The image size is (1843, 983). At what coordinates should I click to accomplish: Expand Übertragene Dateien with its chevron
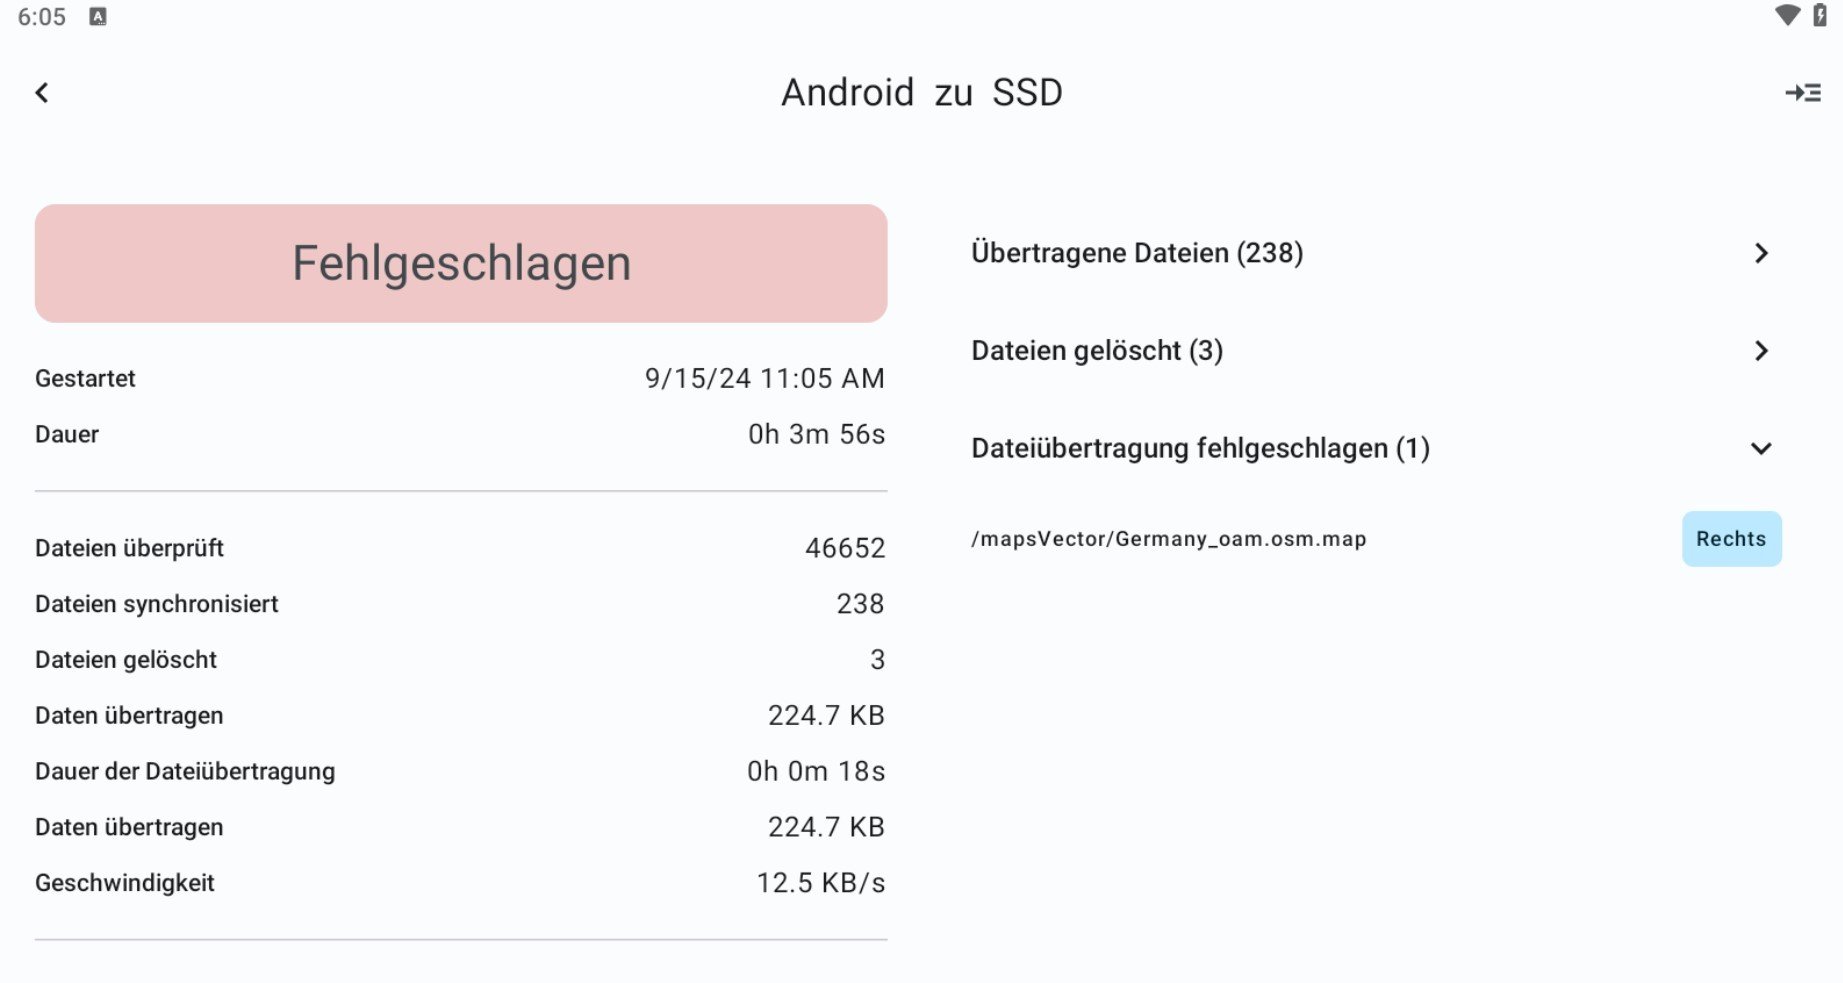[1761, 254]
